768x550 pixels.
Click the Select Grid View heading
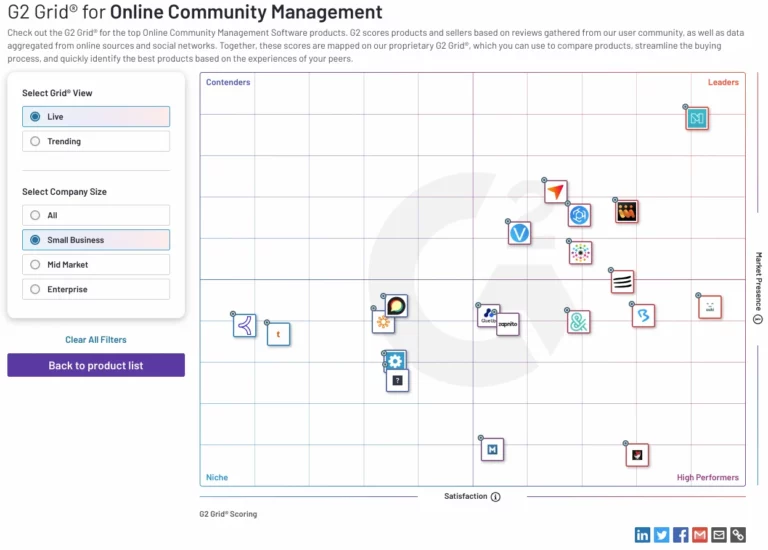57,93
